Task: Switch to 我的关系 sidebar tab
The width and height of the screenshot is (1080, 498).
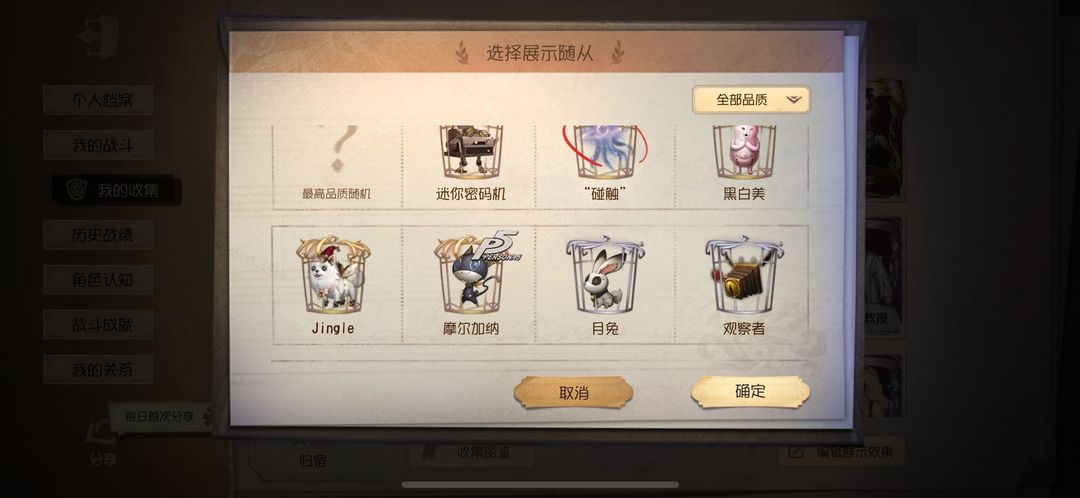Action: coord(98,370)
